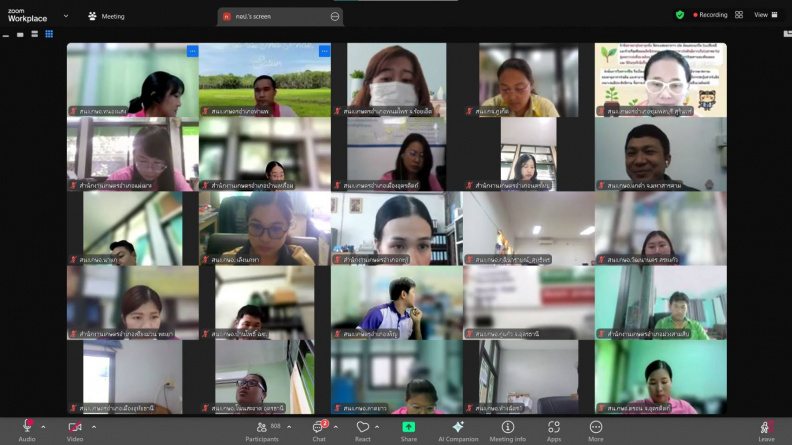Toggle the Video camera on
792x445 pixels.
click(75, 431)
